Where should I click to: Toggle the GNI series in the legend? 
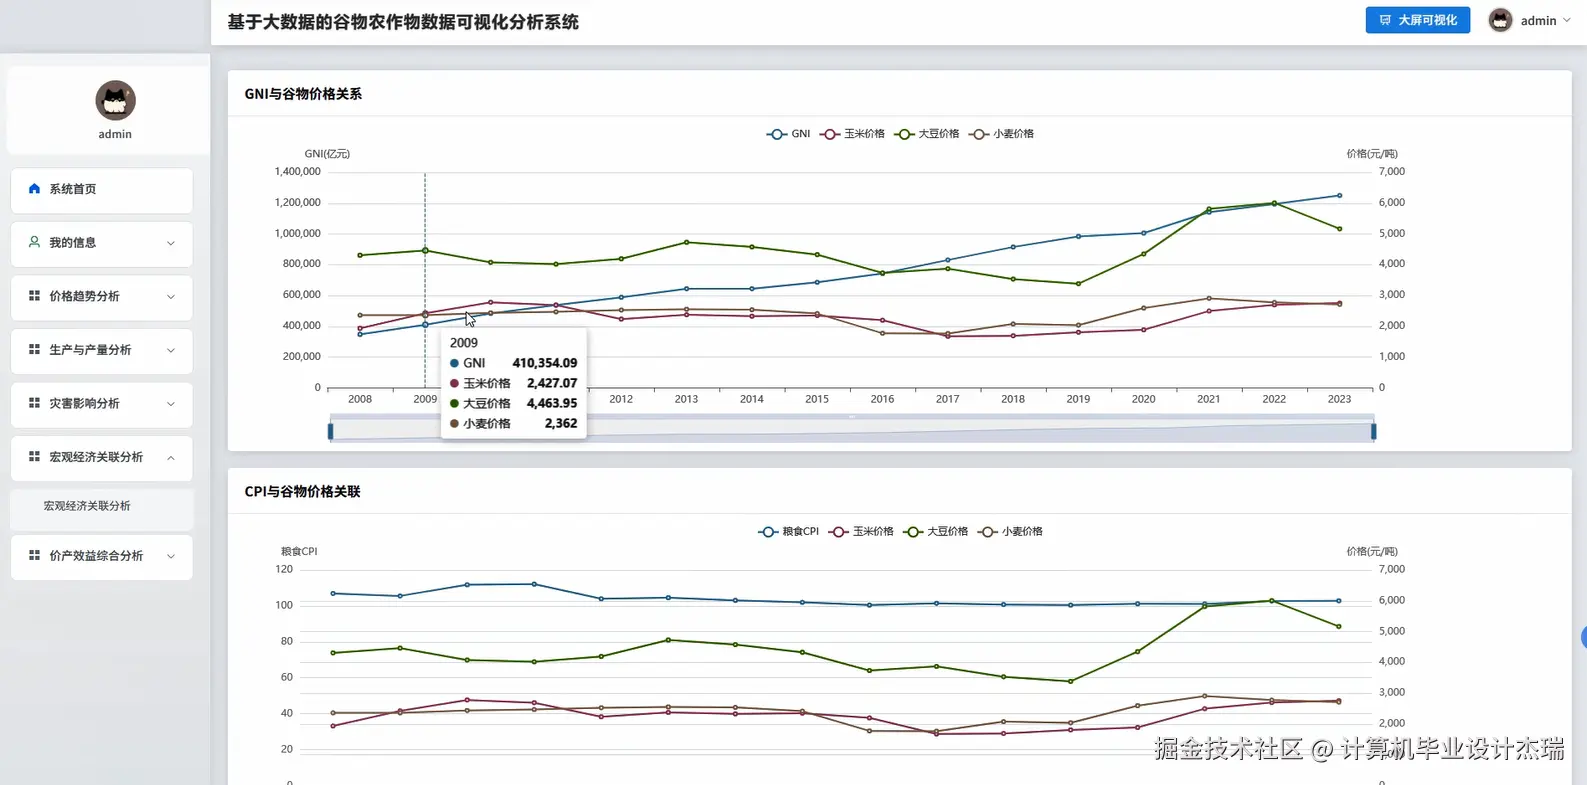pos(788,134)
